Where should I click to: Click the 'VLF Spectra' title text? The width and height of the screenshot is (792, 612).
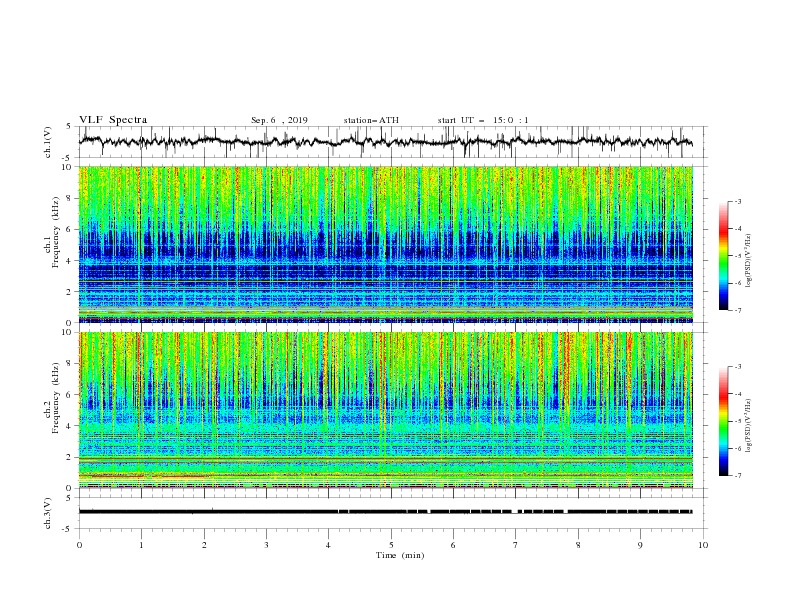113,120
